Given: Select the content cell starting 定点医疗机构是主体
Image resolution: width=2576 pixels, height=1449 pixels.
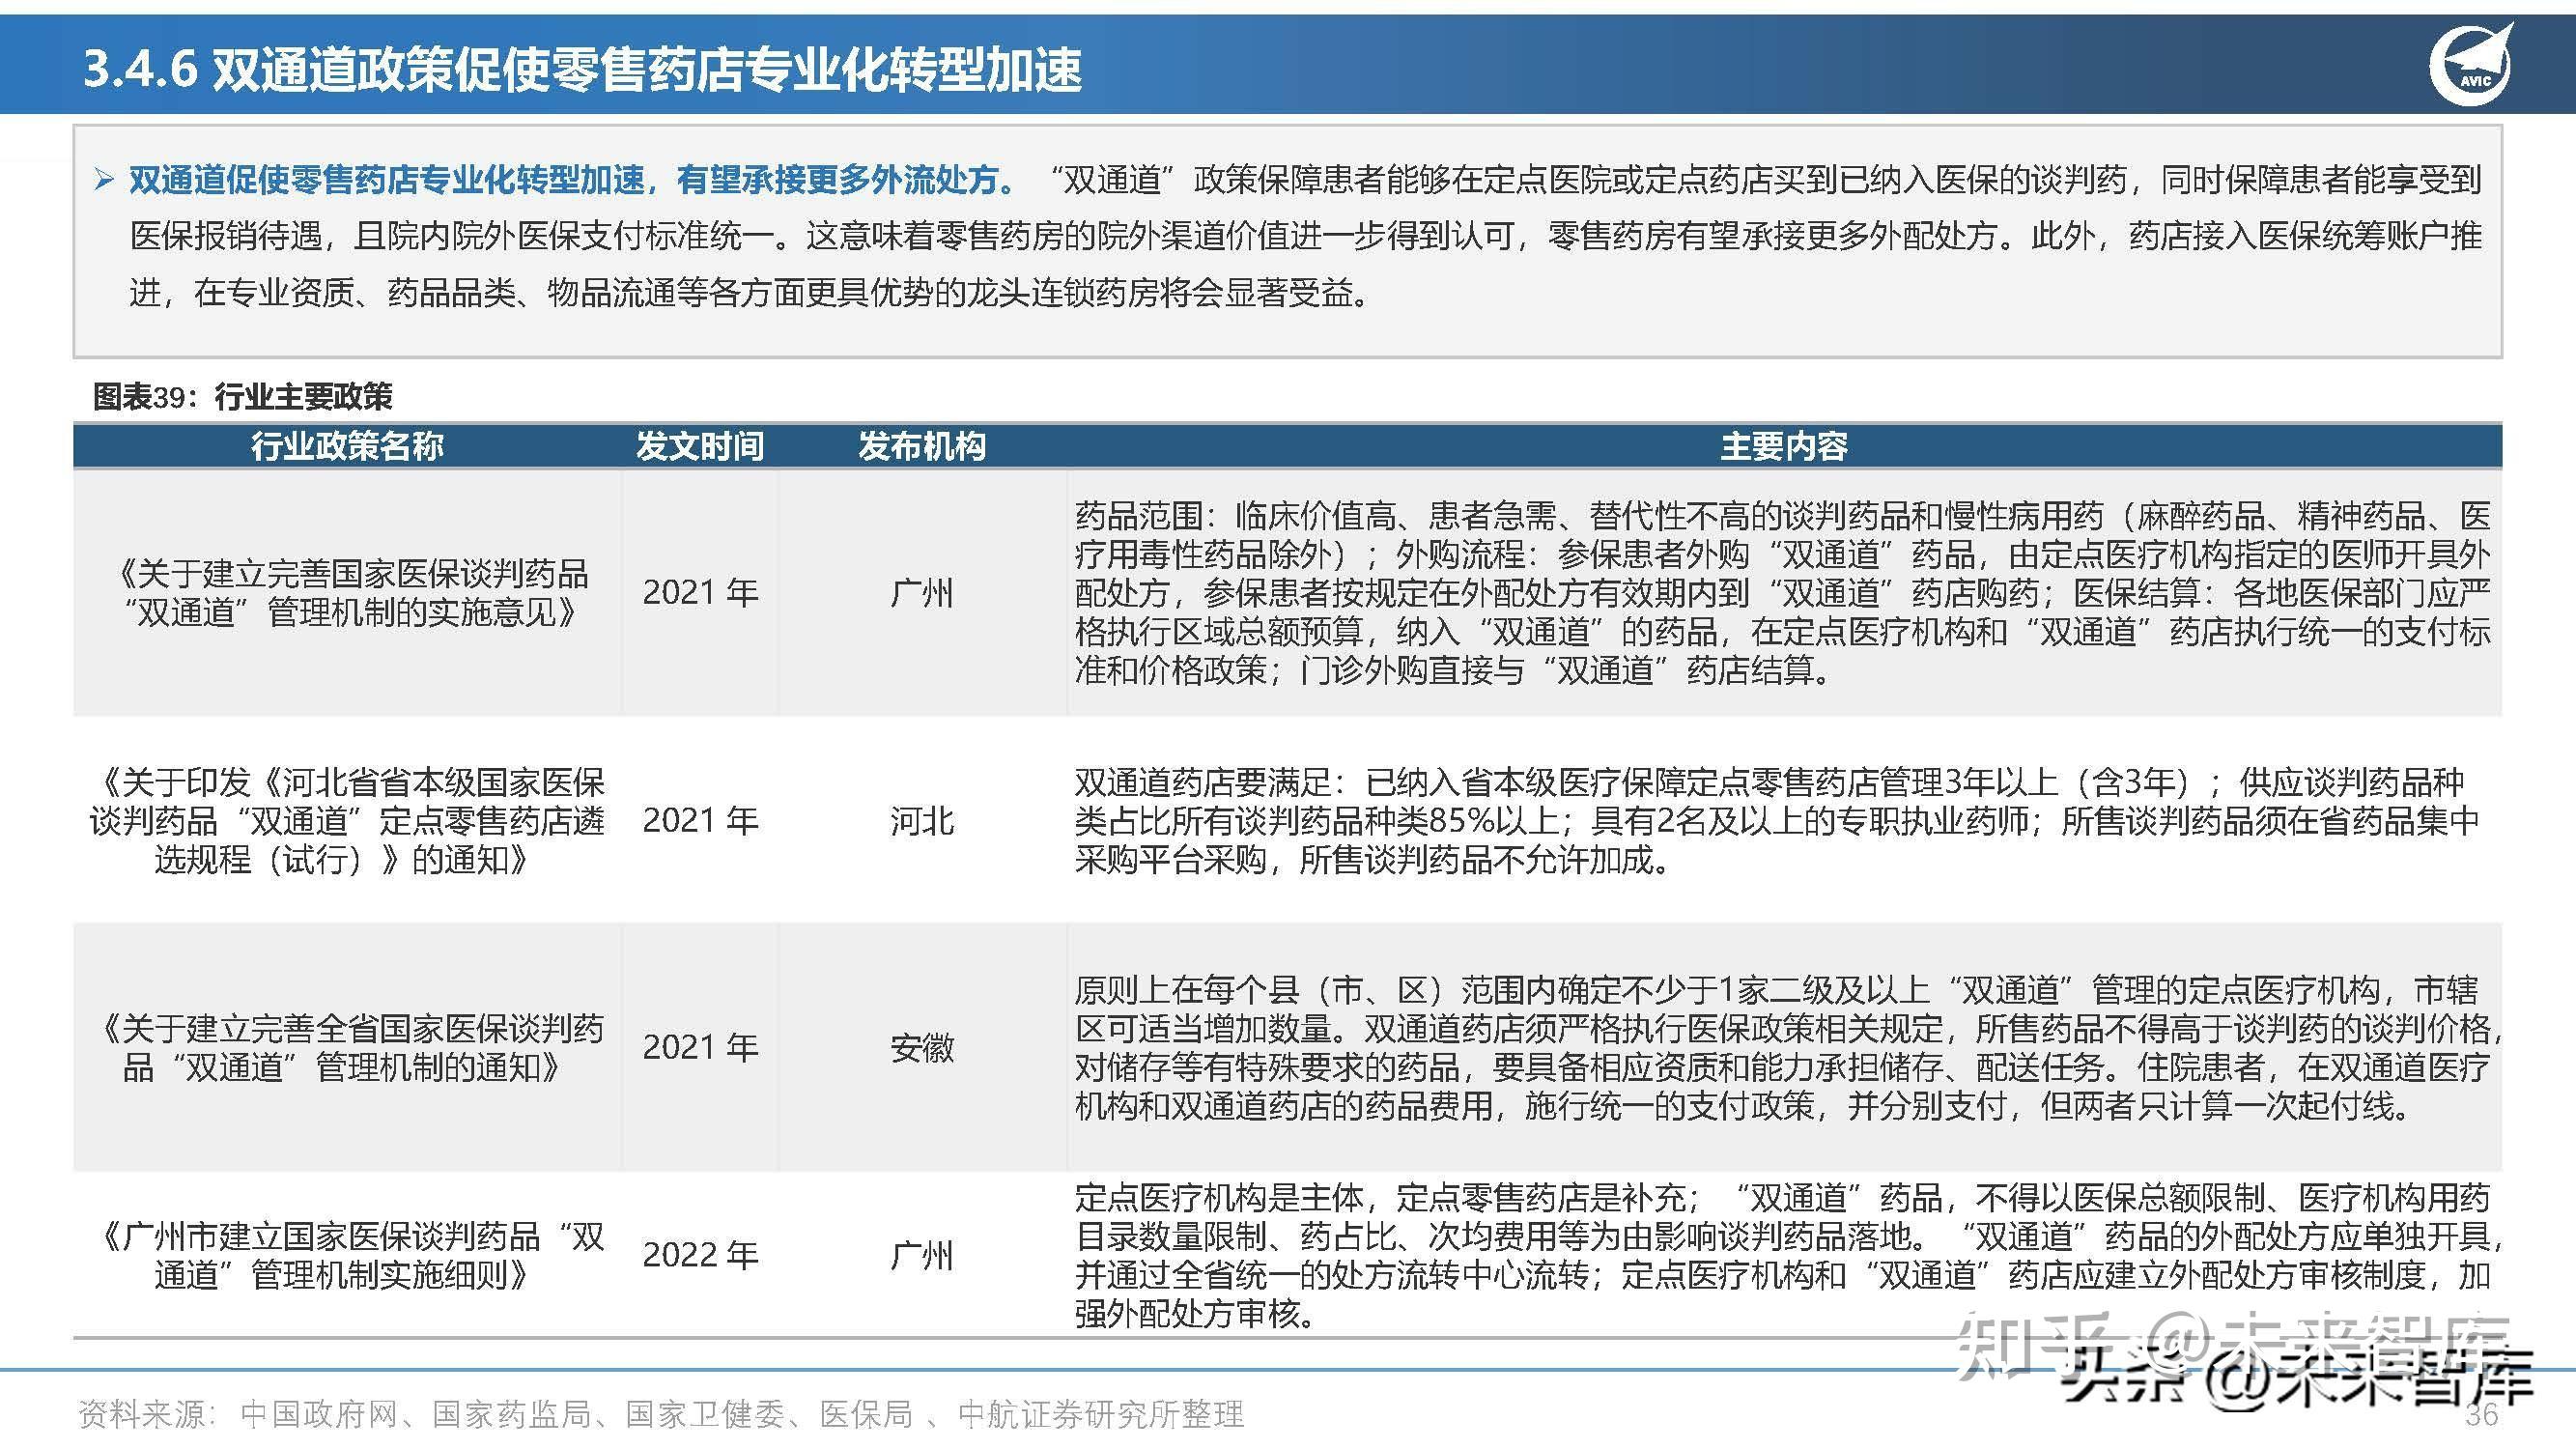Looking at the screenshot, I should (1788, 1256).
